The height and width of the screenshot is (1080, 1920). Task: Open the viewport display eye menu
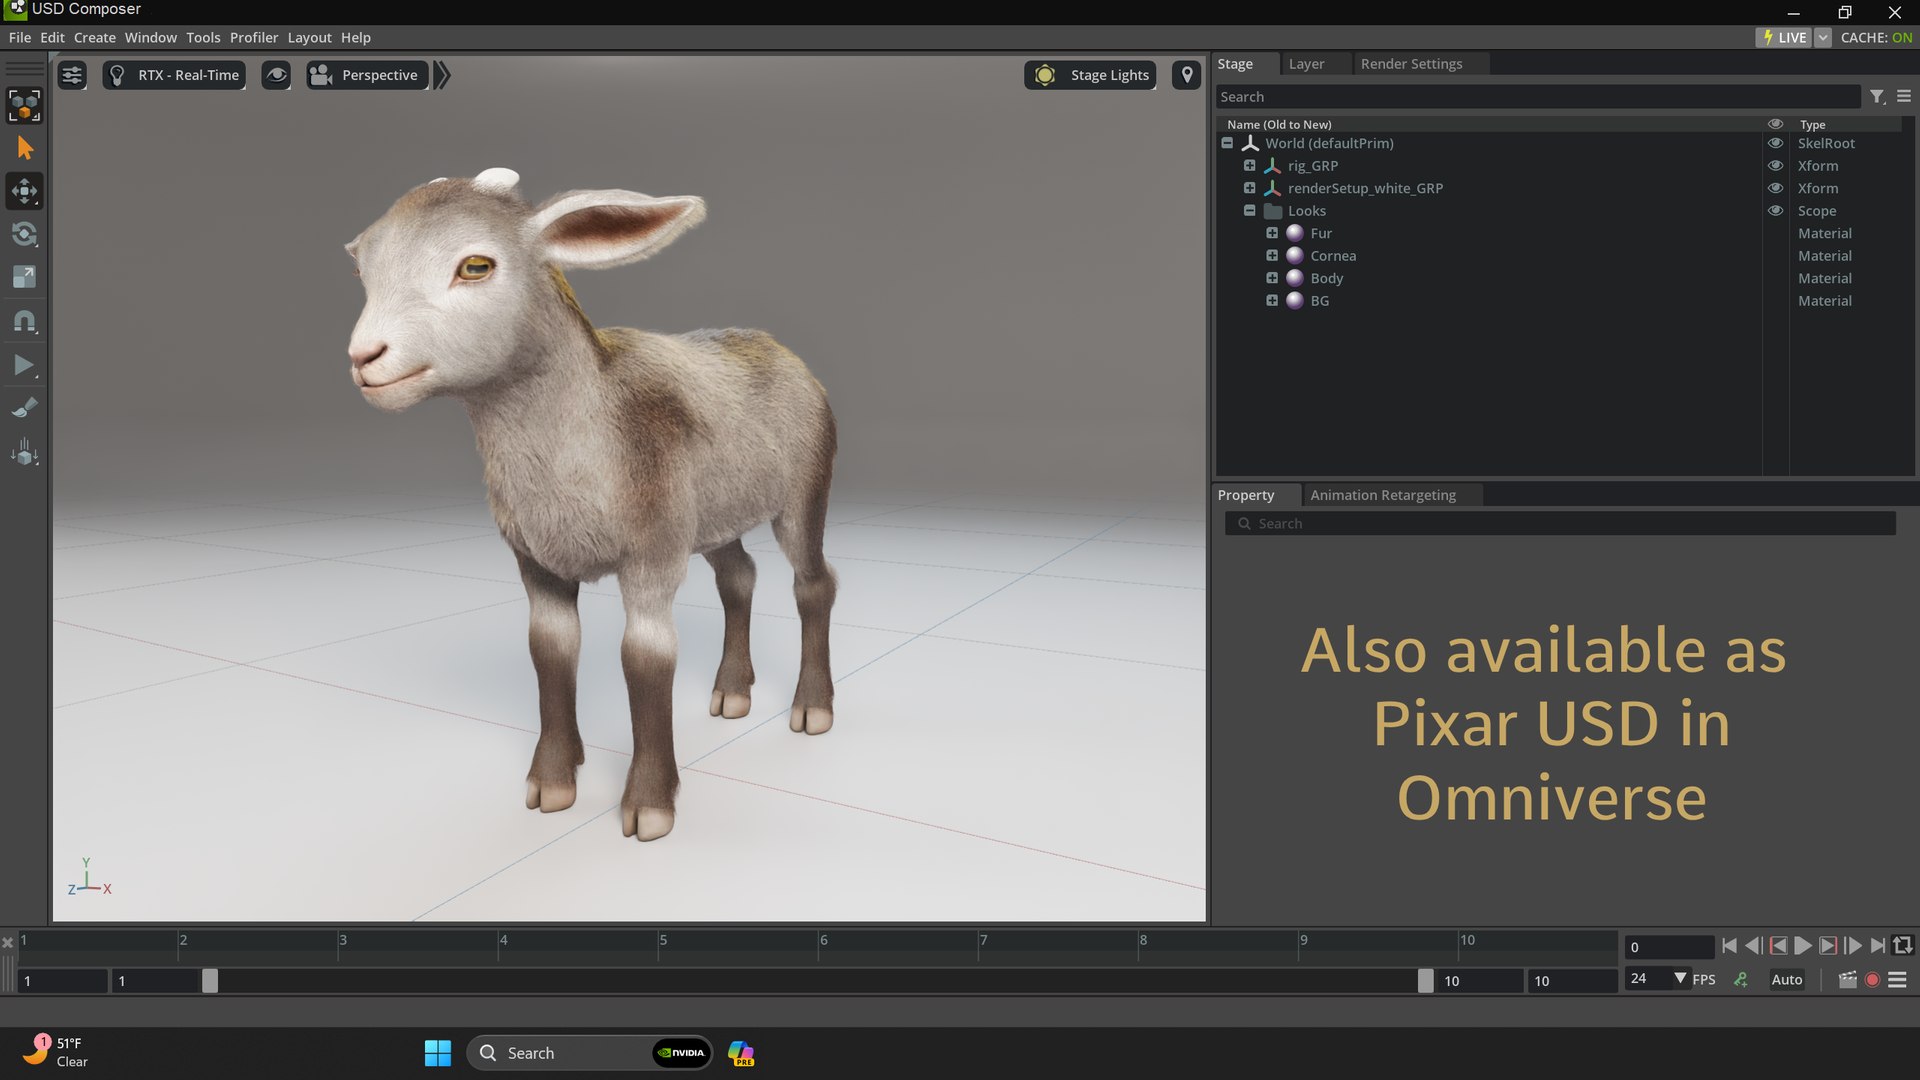pos(276,75)
